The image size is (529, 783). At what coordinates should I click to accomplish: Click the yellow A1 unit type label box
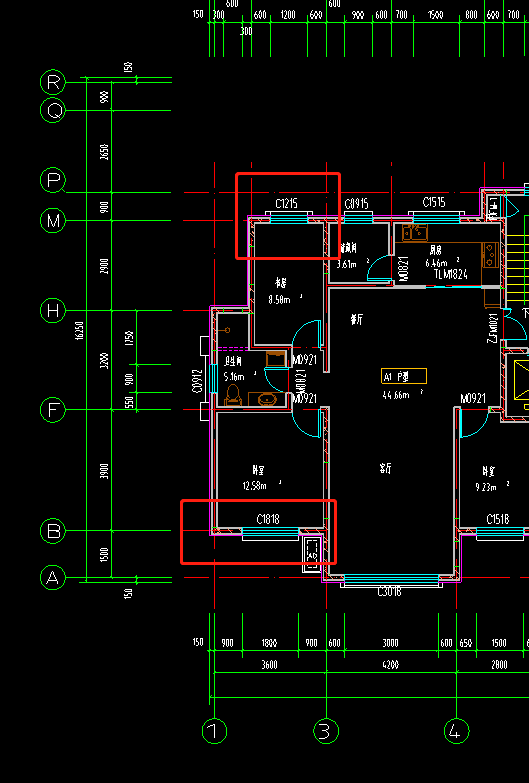pyautogui.click(x=404, y=376)
